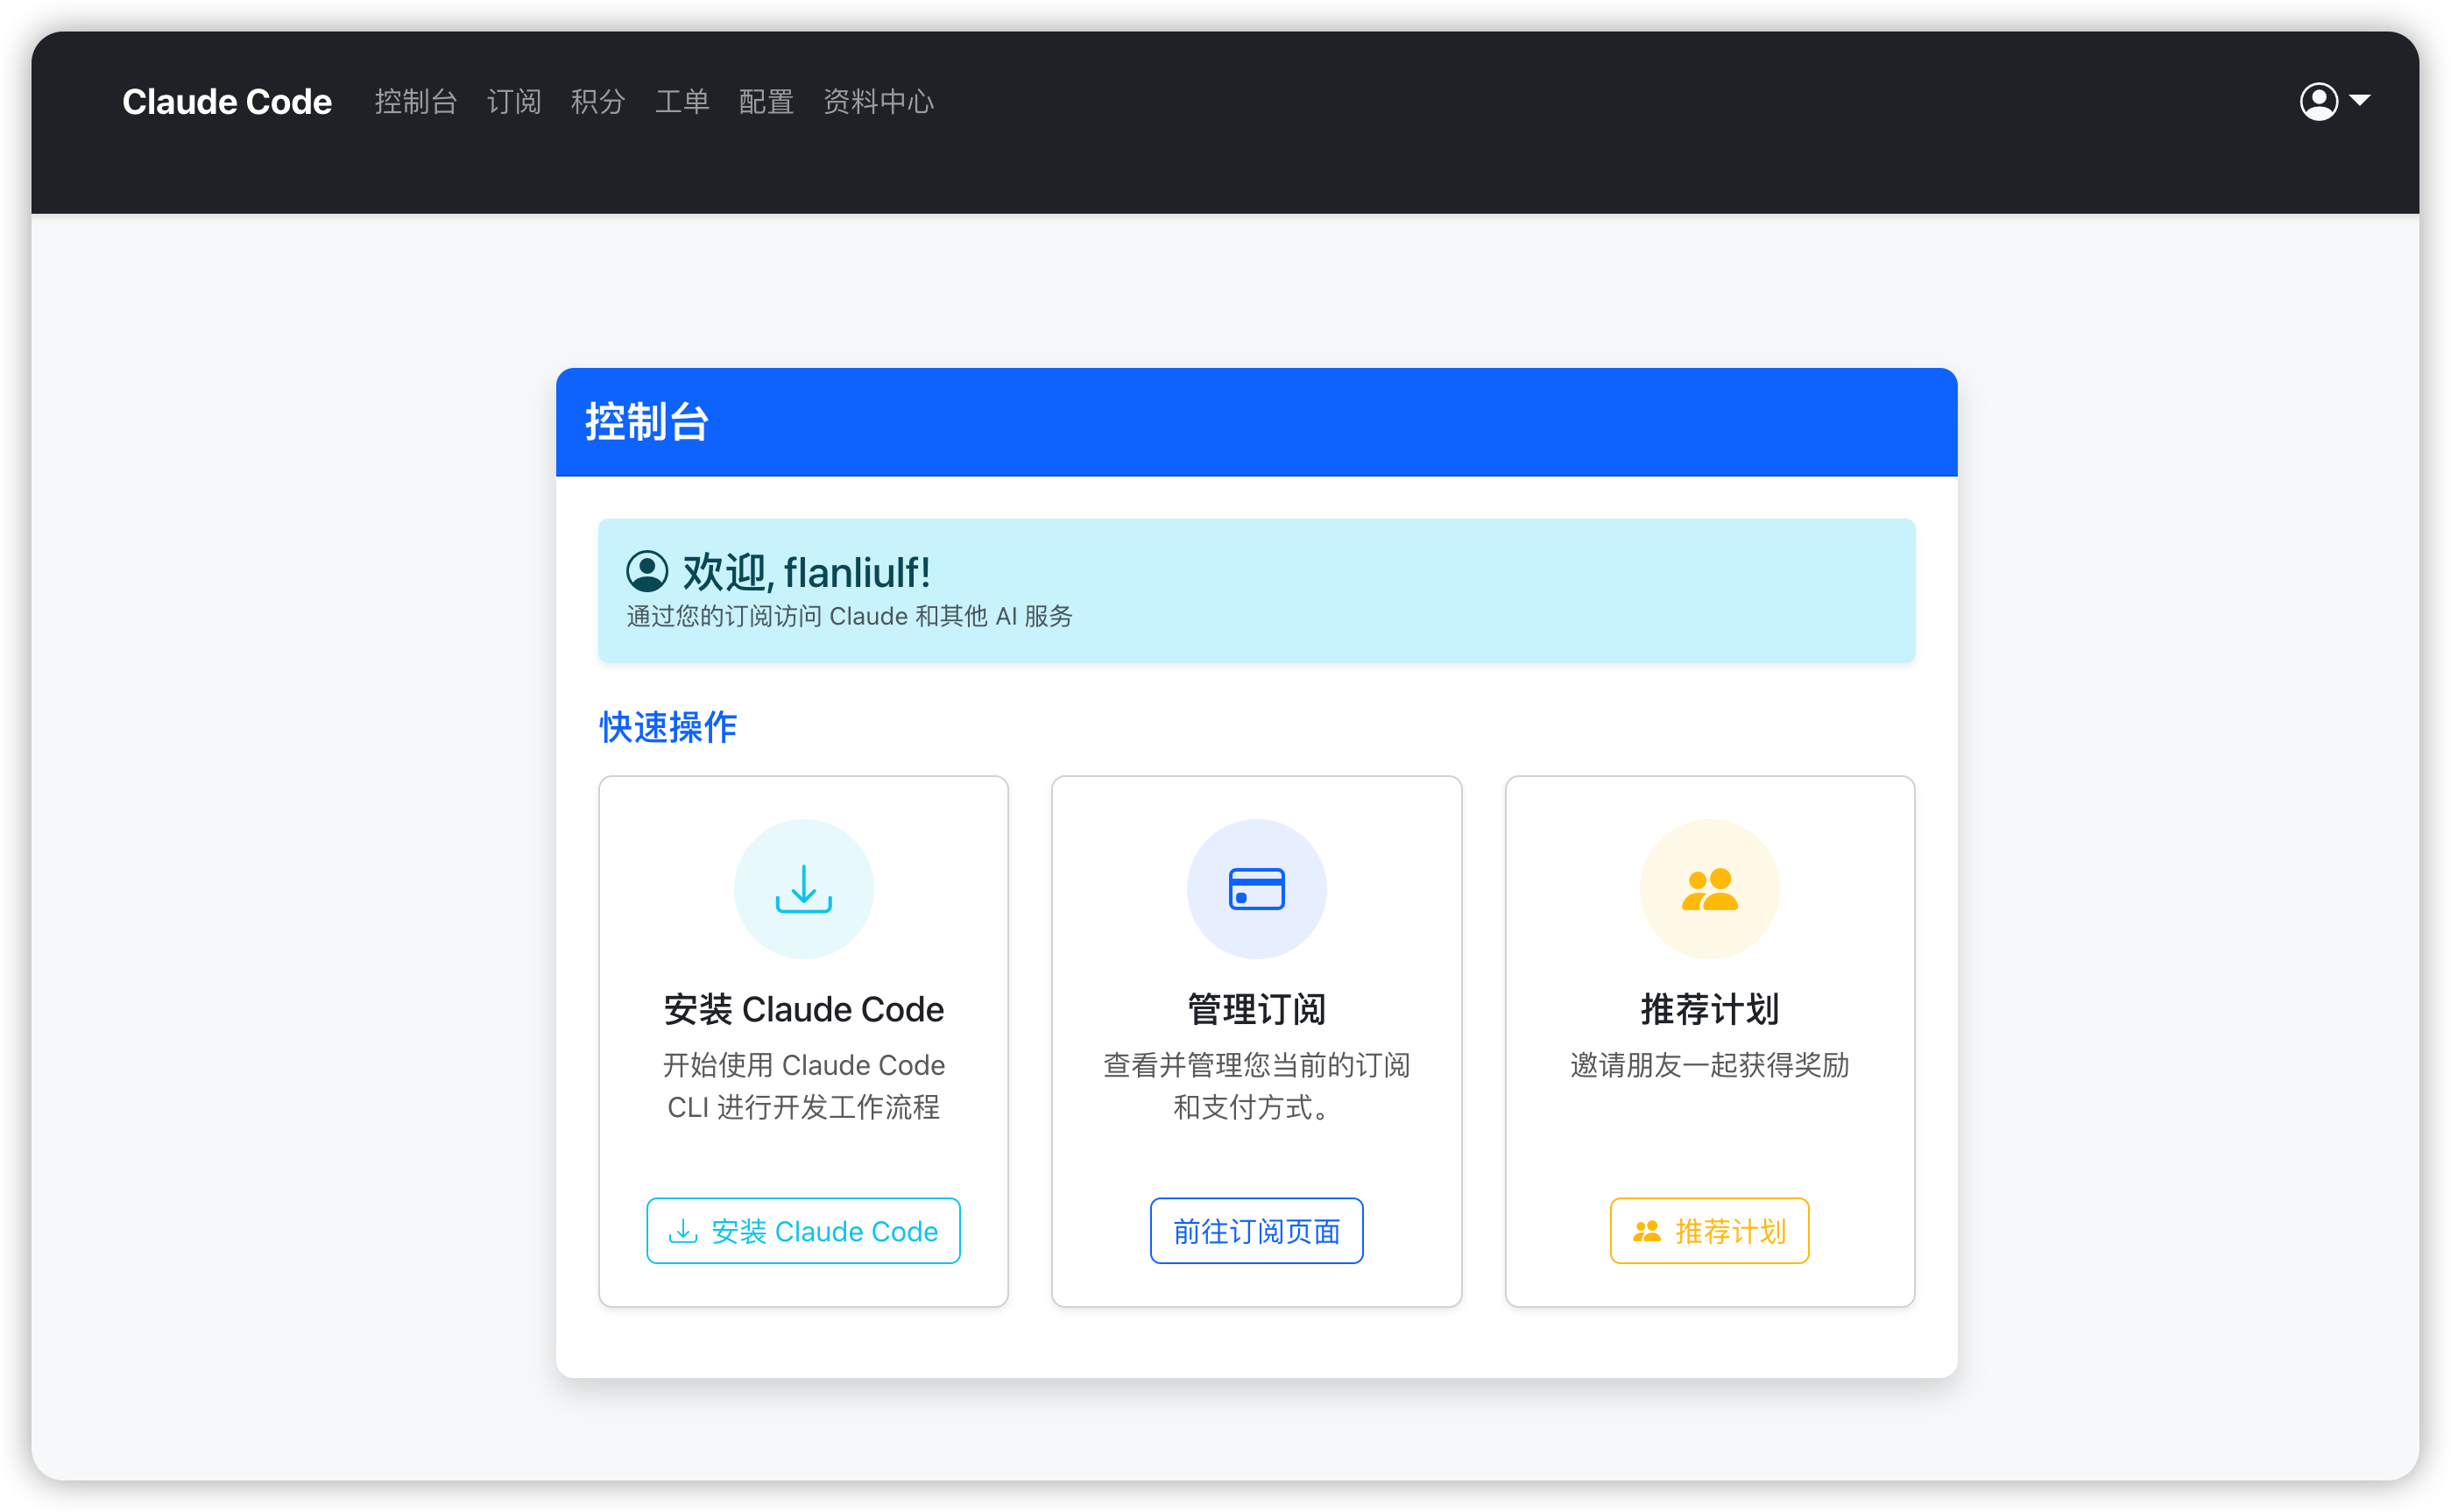The width and height of the screenshot is (2451, 1512).
Task: Click download icon inside install button
Action: point(683,1231)
